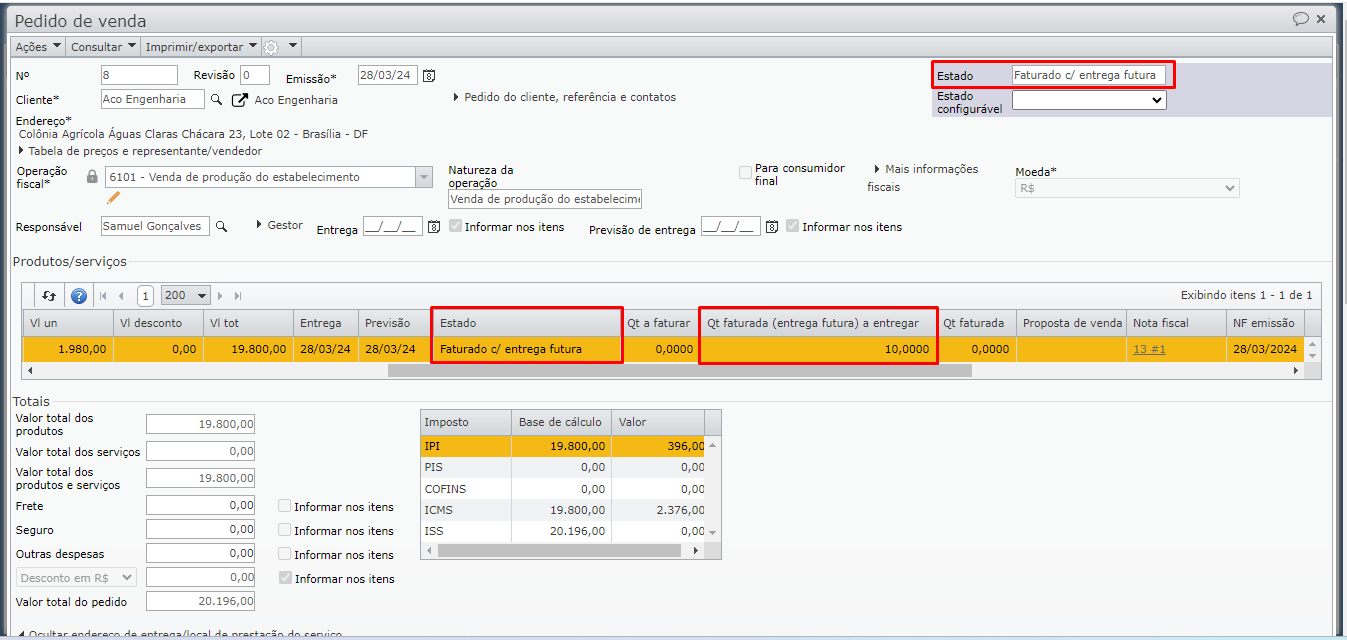
Task: Expand Pedido do cliente, referência e contatos
Action: click(x=565, y=97)
